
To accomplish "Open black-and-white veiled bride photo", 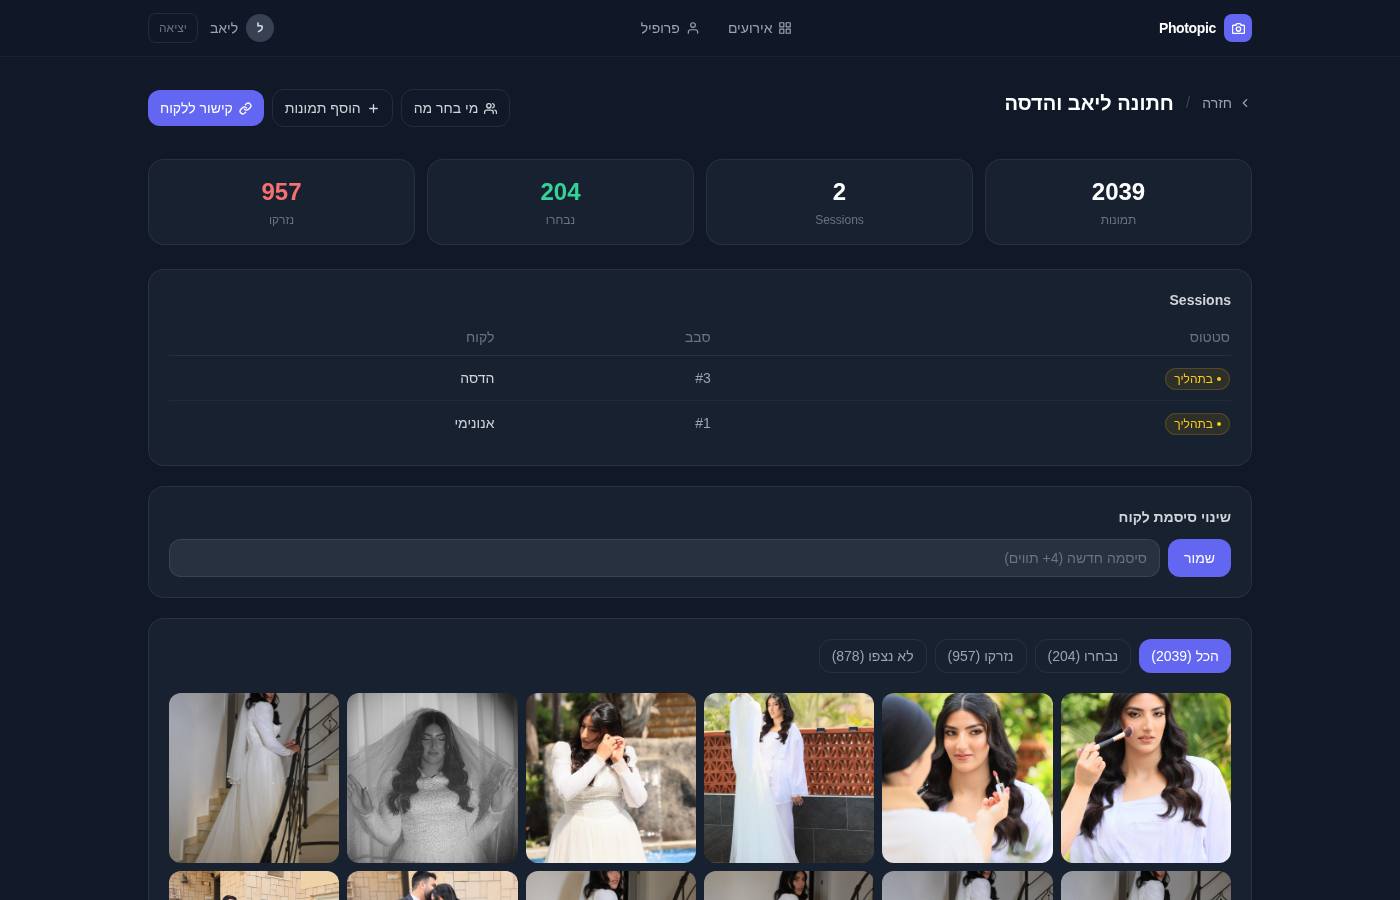I will [432, 778].
